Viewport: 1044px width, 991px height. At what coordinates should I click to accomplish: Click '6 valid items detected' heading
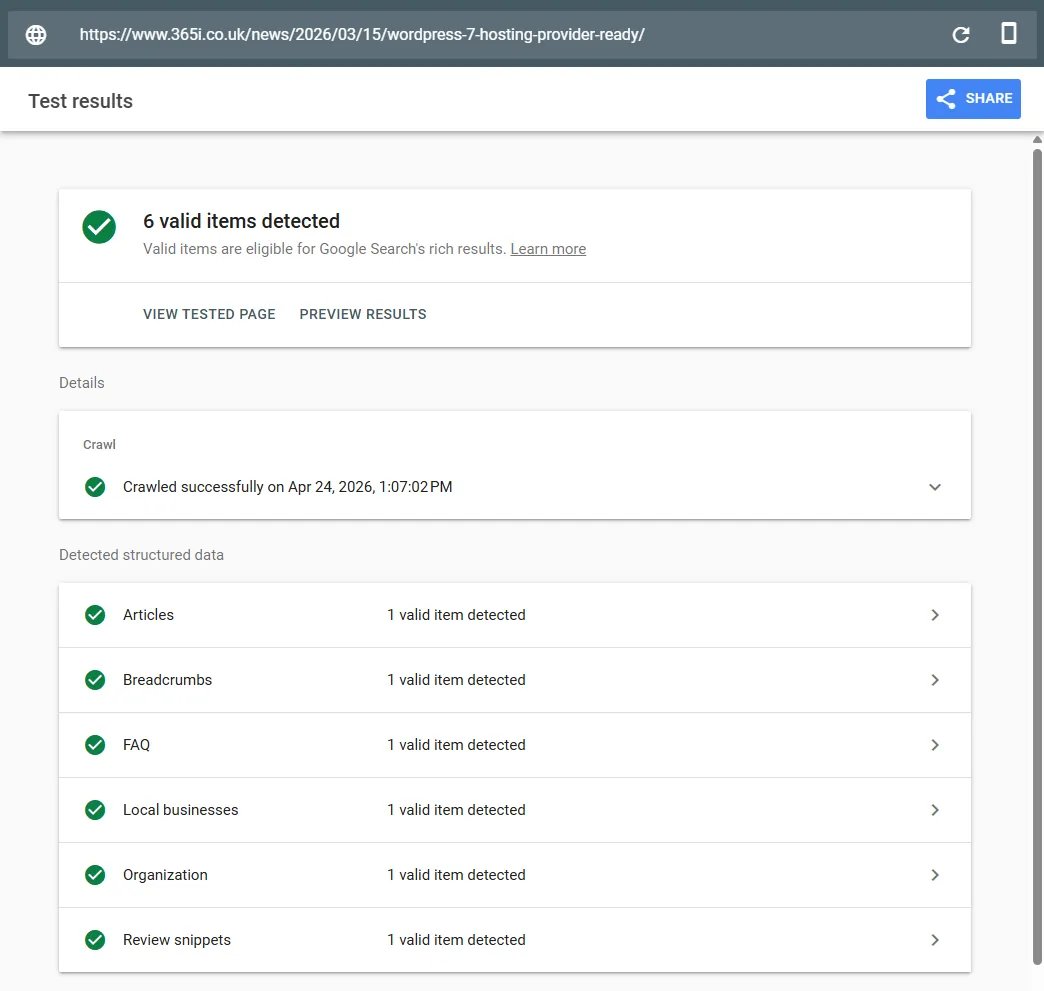[x=242, y=221]
